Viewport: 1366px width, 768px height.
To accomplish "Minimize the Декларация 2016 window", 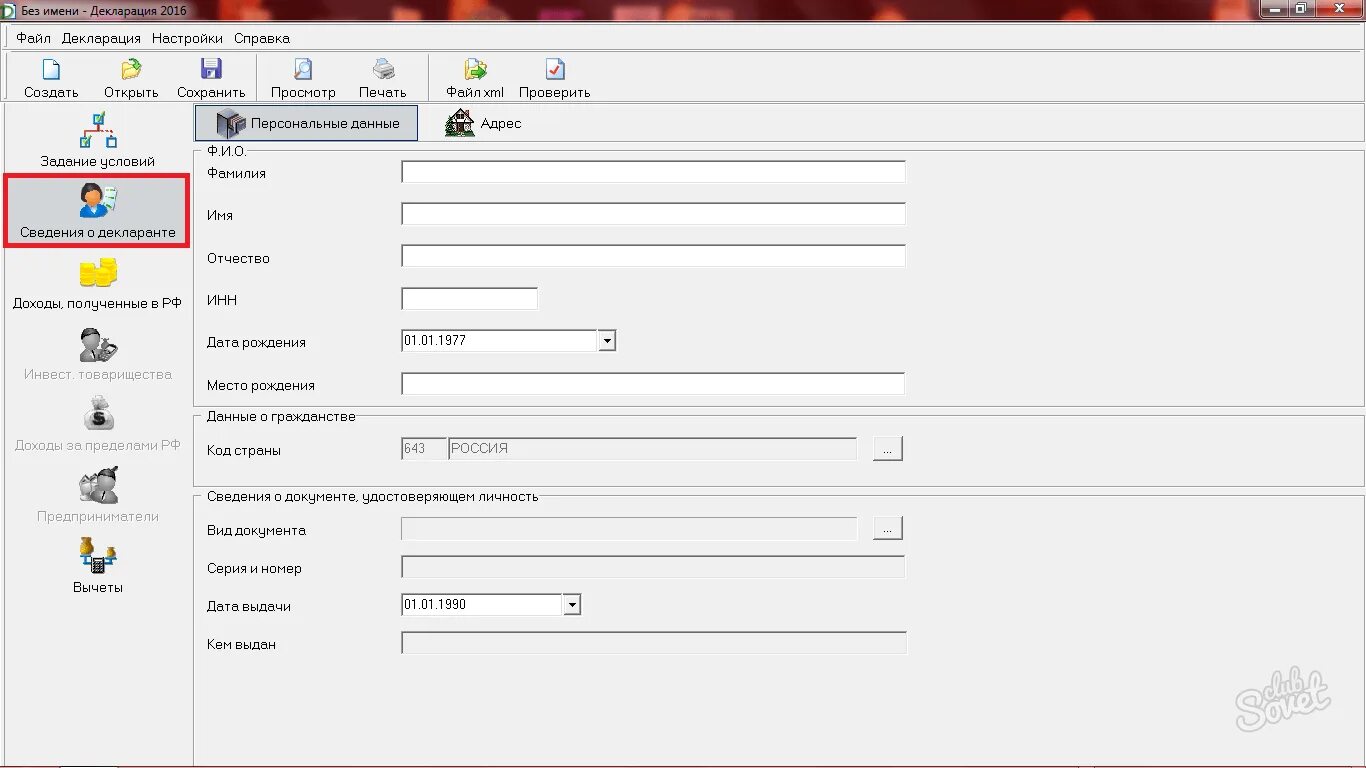I will (x=1273, y=8).
